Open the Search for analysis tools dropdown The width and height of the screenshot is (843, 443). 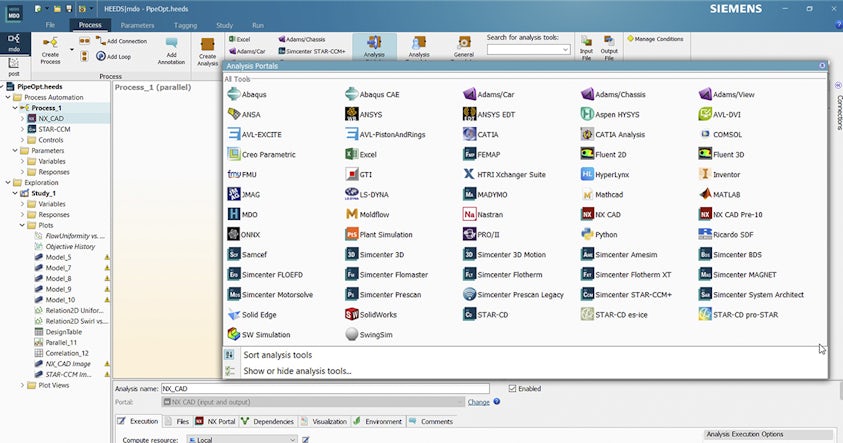[565, 49]
